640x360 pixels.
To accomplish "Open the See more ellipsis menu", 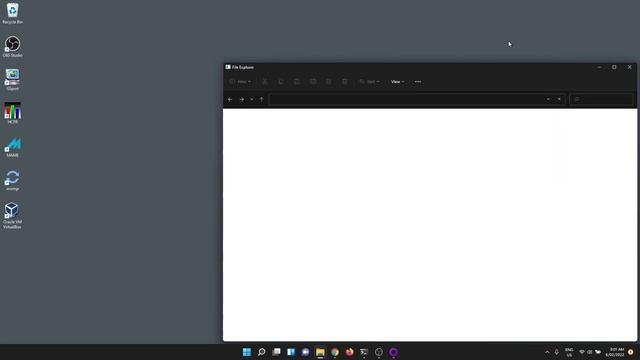I will pos(418,82).
